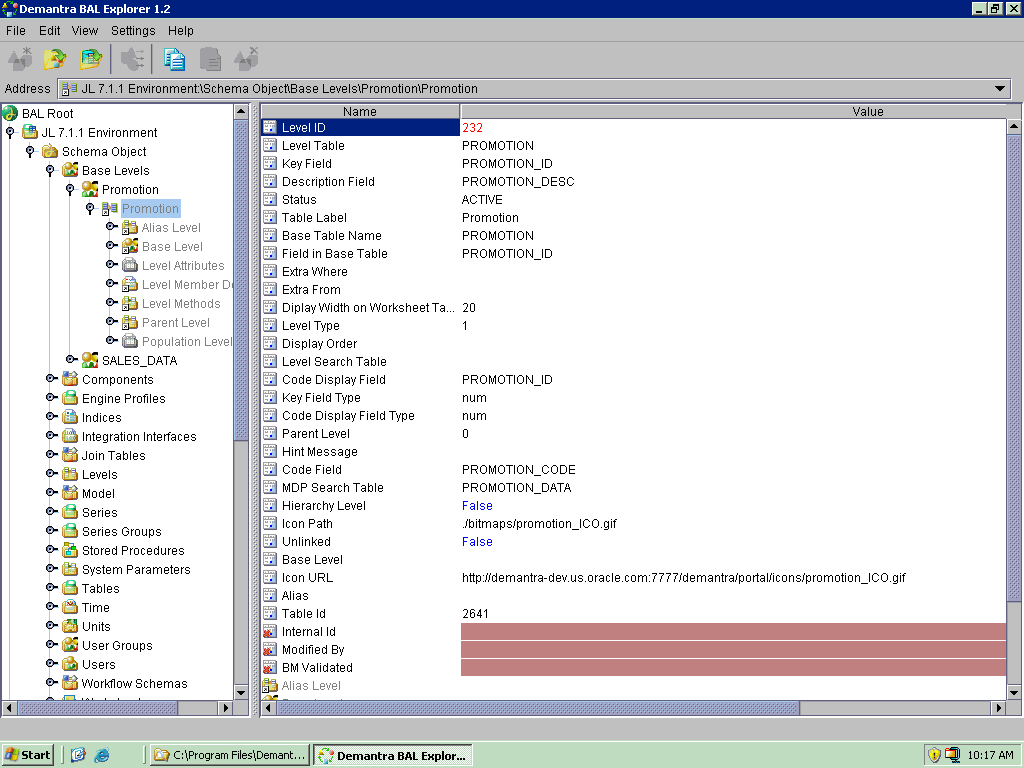The width and height of the screenshot is (1024, 768).
Task: Click the blue Copy documents toolbar icon
Action: tap(174, 59)
